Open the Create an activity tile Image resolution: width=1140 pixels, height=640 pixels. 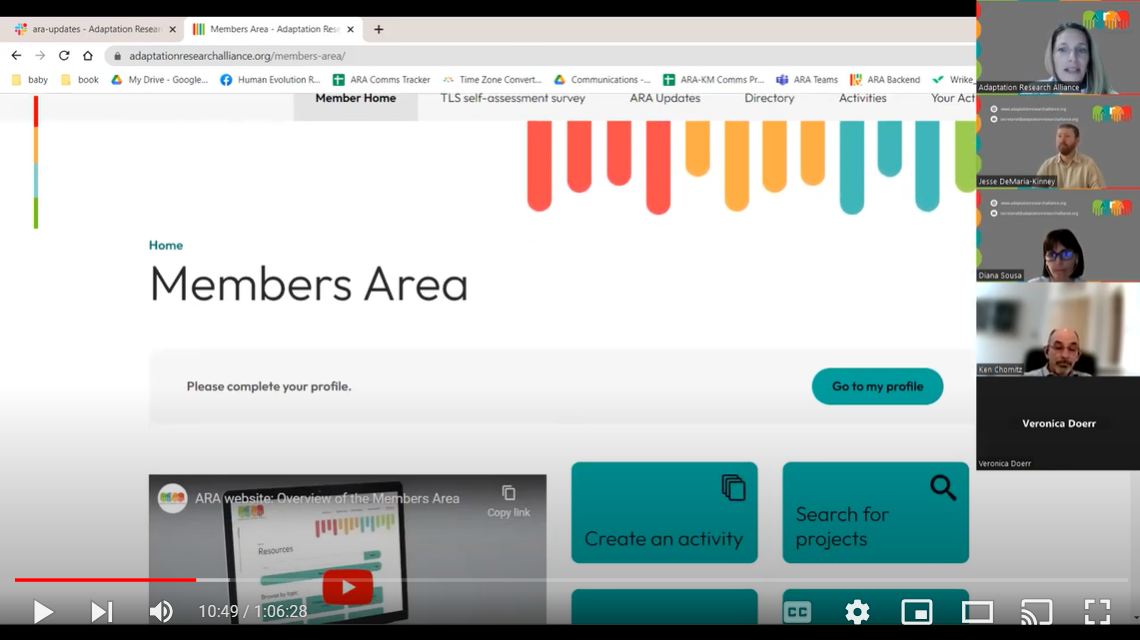[664, 512]
